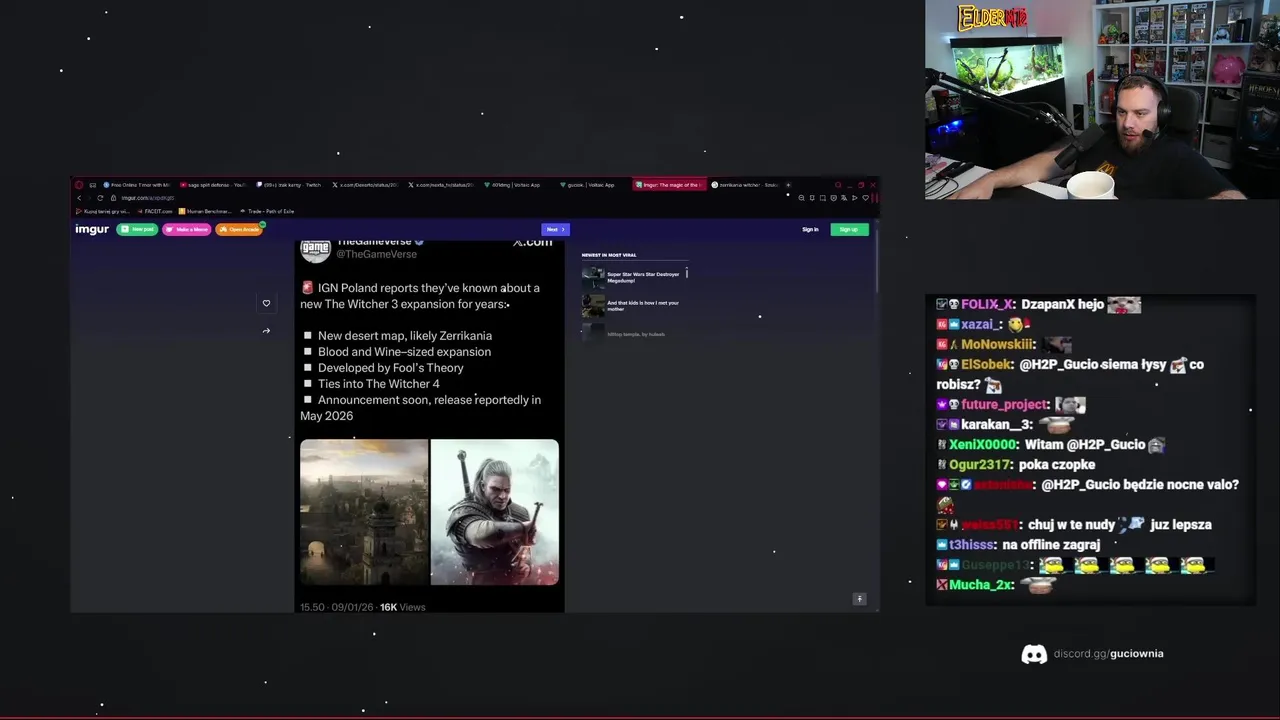Open Trade - Path of Exile bookmark
Viewport: 1280px width, 720px height.
coord(267,211)
